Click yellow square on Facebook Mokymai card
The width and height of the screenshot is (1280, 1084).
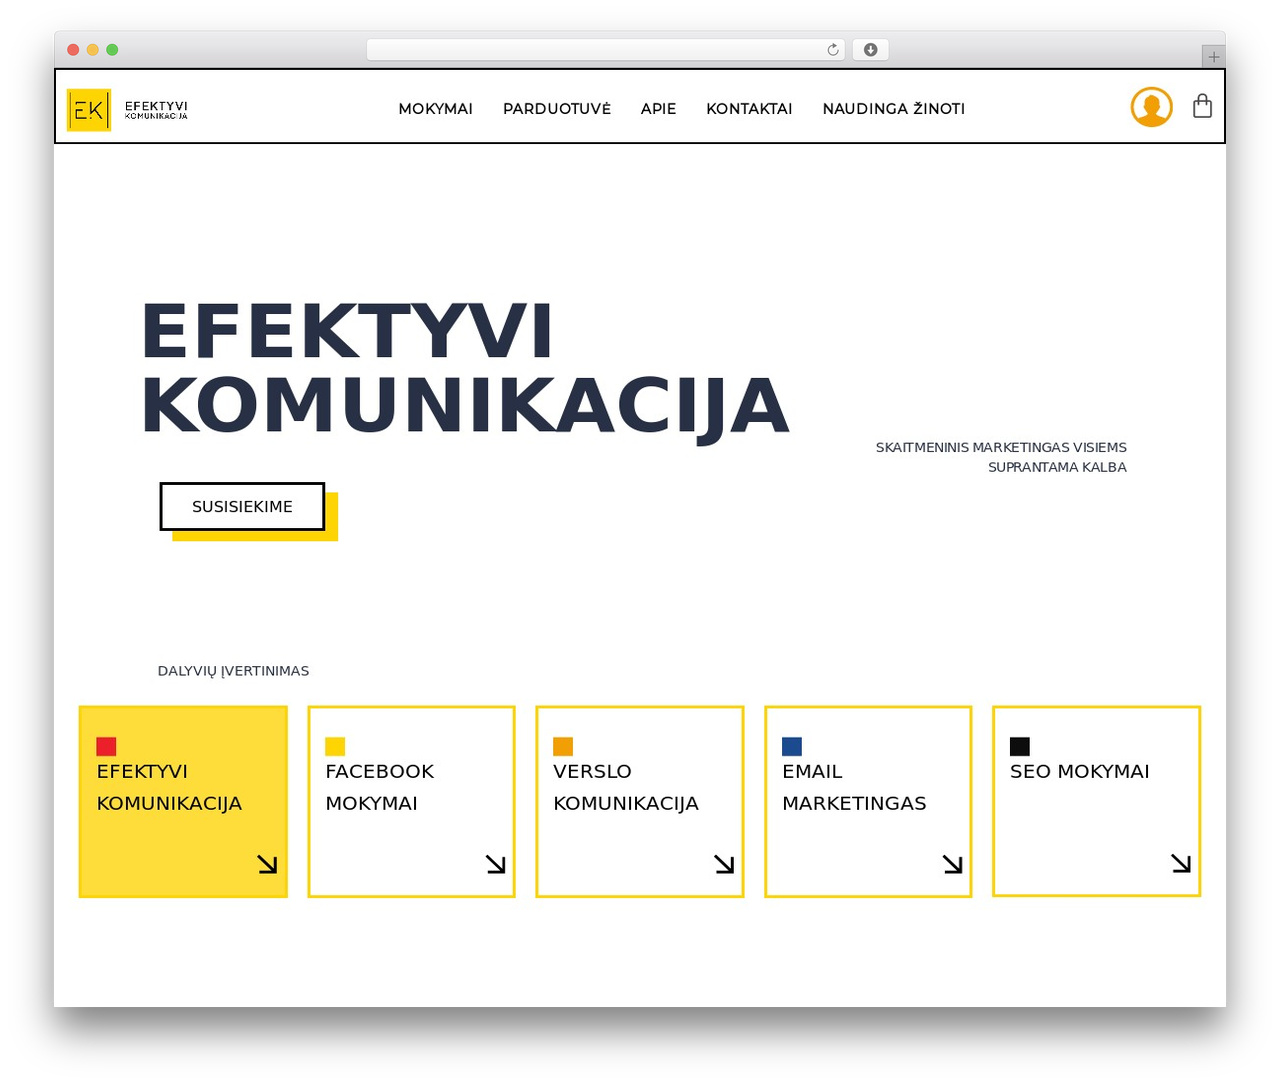(x=335, y=746)
